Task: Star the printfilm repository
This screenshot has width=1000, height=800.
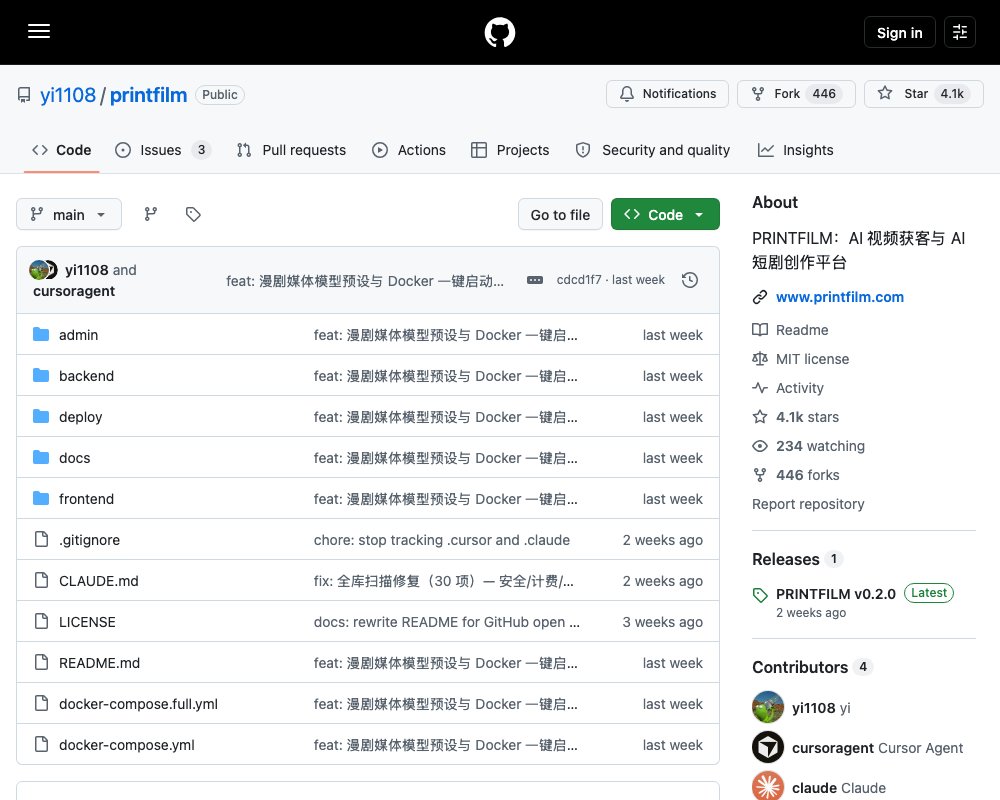Action: [923, 94]
